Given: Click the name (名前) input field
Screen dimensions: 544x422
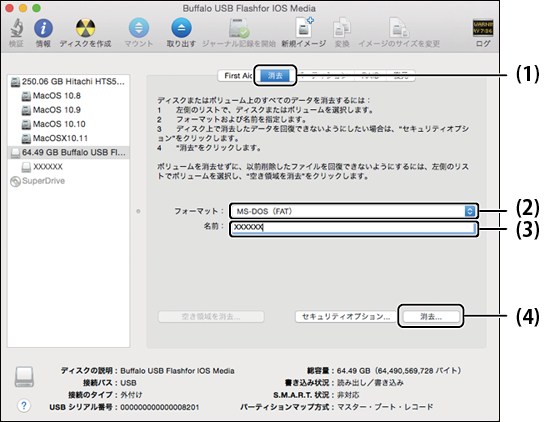Looking at the screenshot, I should 353,227.
